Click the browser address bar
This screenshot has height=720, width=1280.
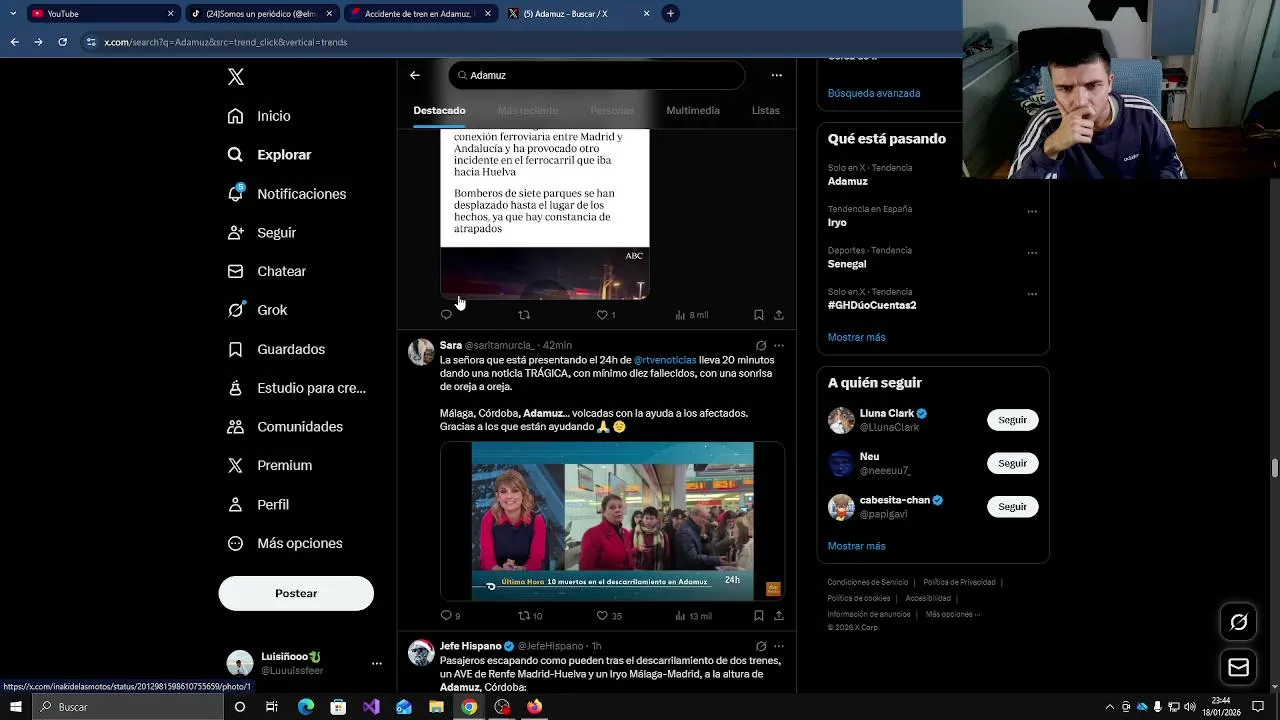click(x=520, y=42)
